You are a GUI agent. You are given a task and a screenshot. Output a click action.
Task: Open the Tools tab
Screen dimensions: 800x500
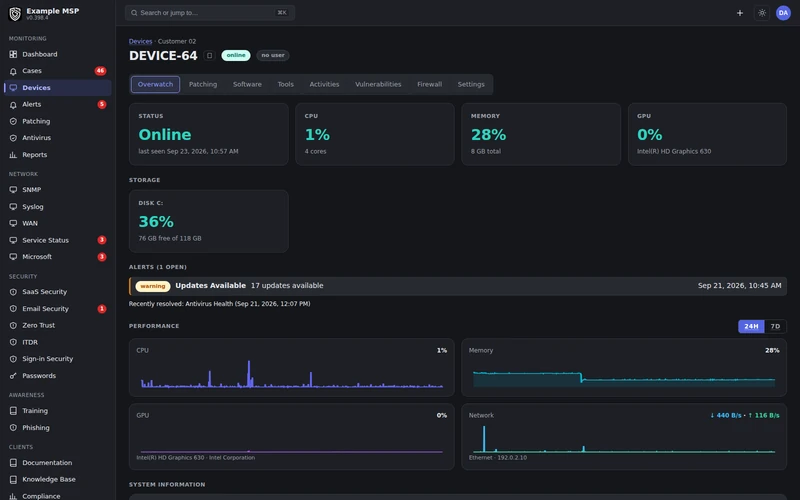(286, 85)
